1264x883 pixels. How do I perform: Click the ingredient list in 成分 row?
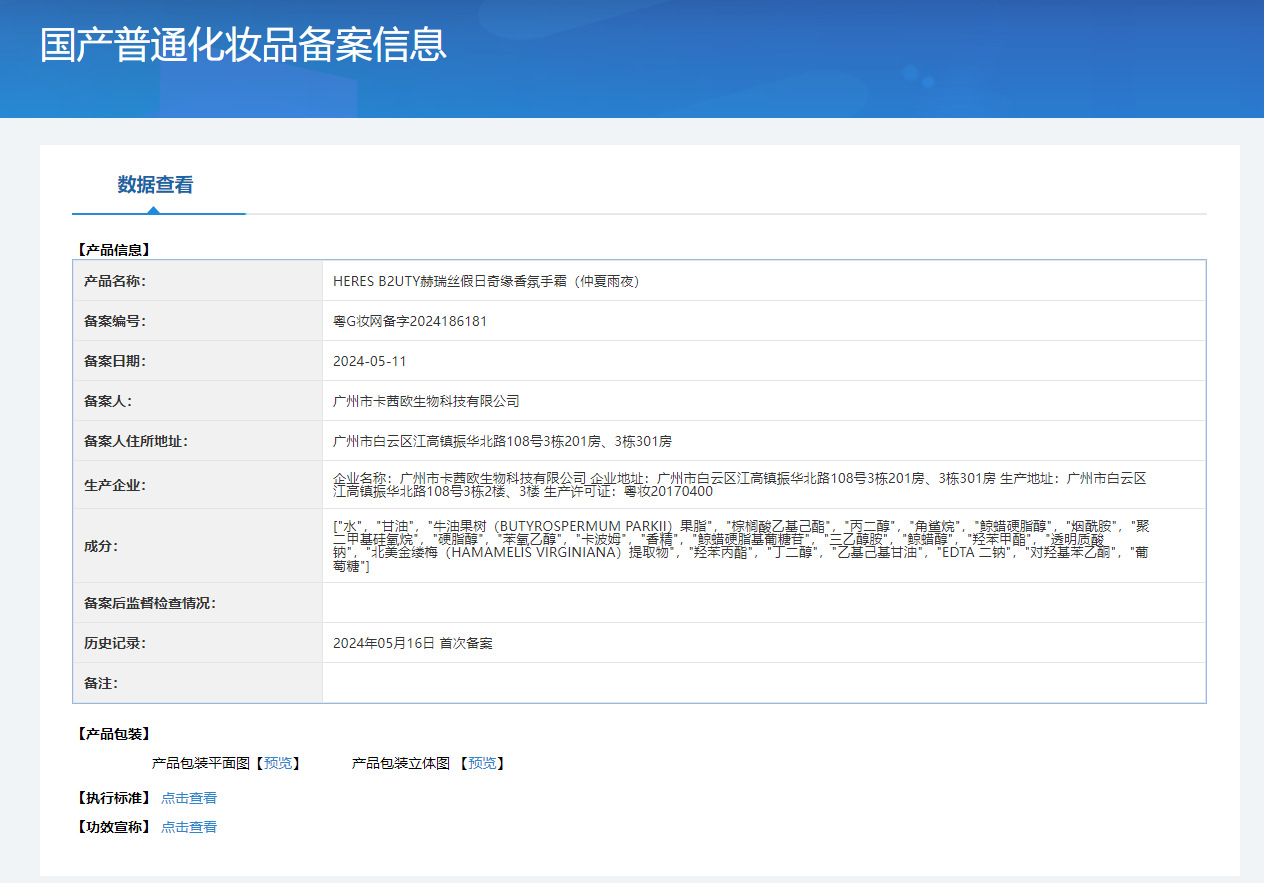coord(740,546)
